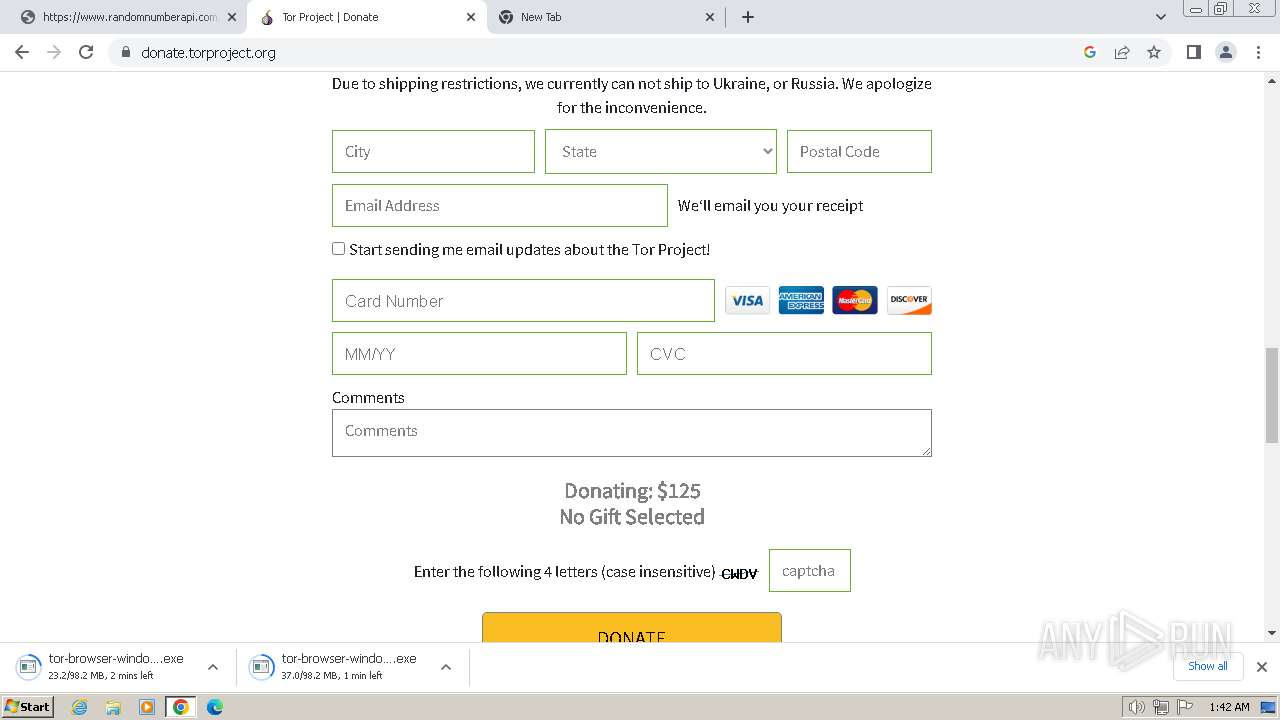Viewport: 1280px width, 720px height.
Task: Click the MasterCard logo
Action: click(855, 300)
